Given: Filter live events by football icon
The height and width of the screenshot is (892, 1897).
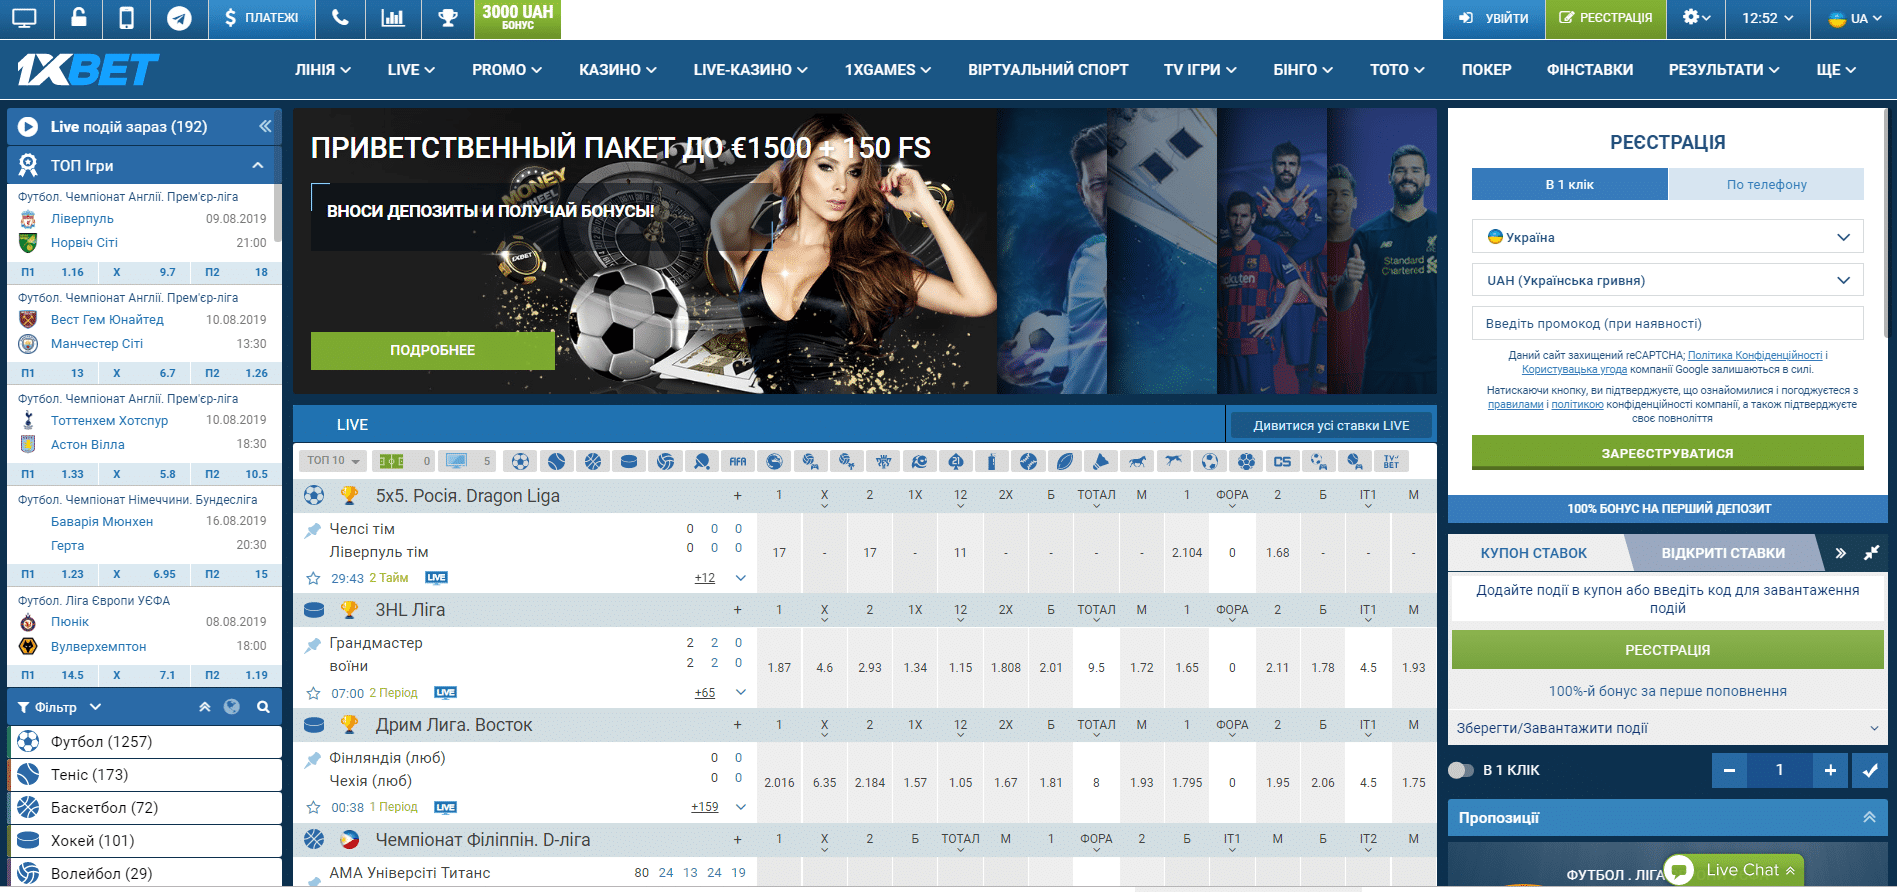Looking at the screenshot, I should tap(520, 461).
